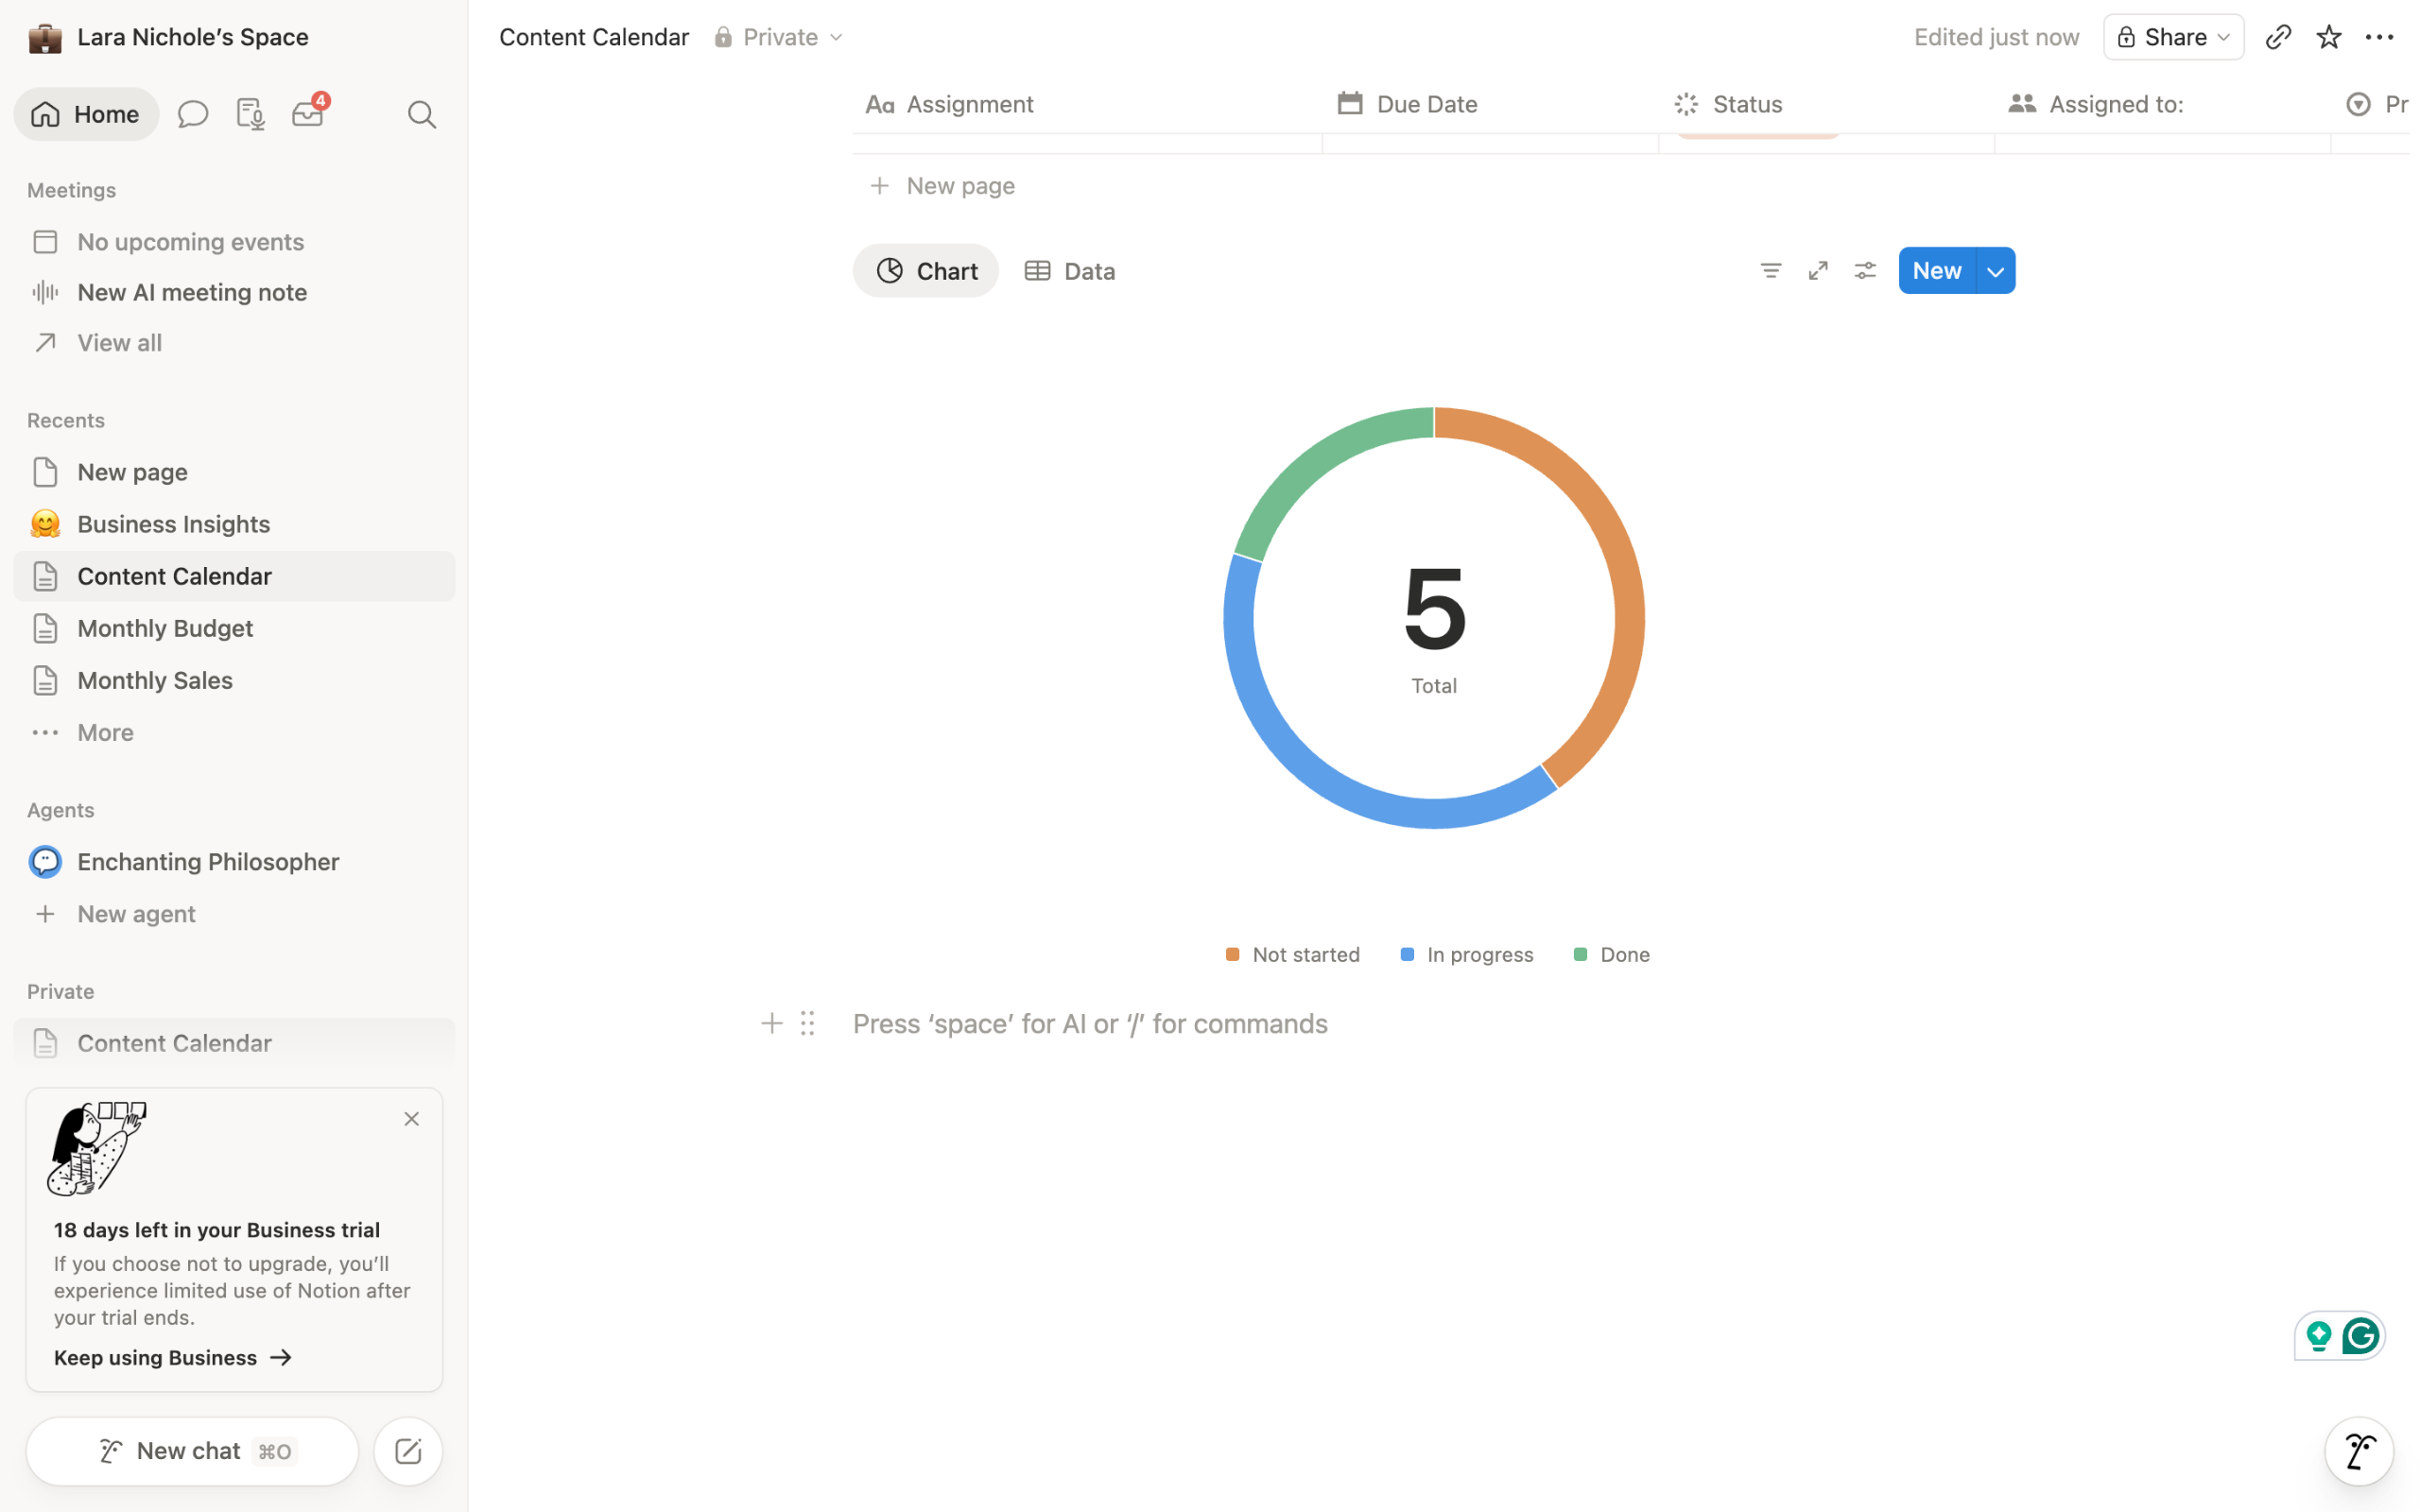Go to the Home button
The width and height of the screenshot is (2420, 1512).
(x=86, y=114)
